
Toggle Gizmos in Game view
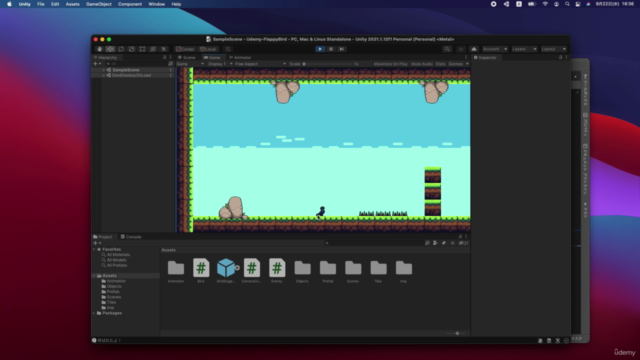tap(456, 64)
